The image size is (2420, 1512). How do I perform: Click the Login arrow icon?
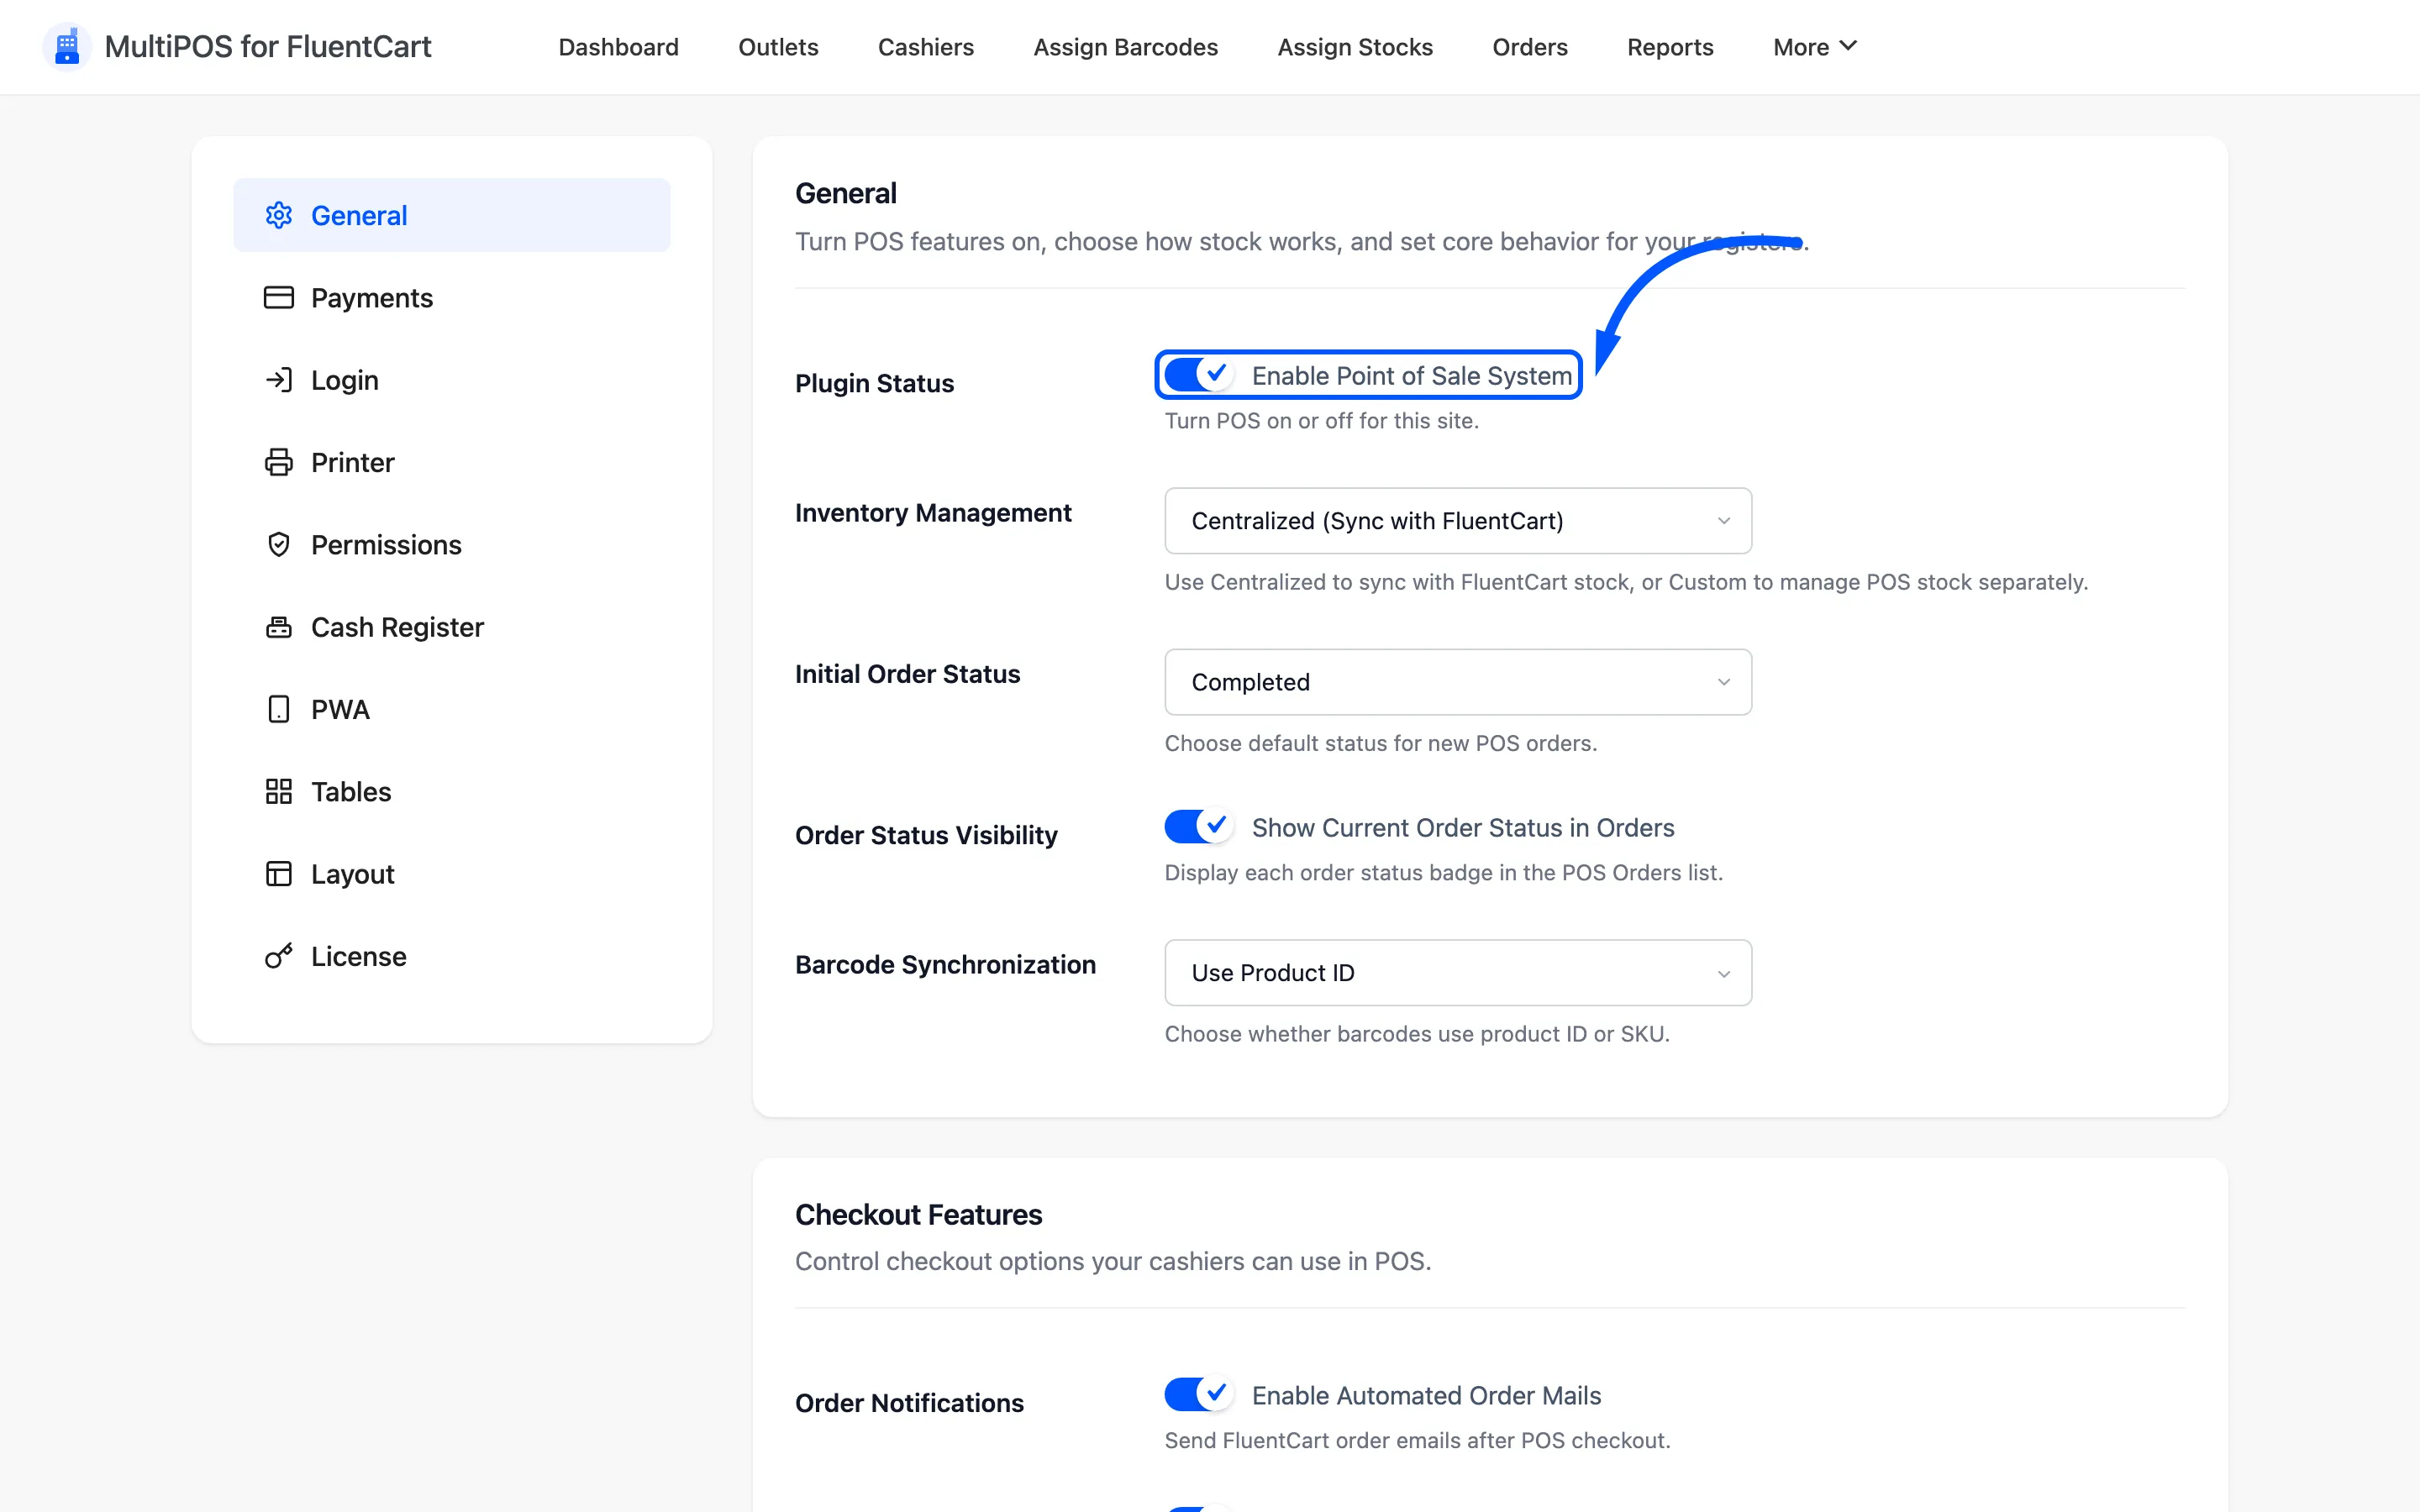278,380
